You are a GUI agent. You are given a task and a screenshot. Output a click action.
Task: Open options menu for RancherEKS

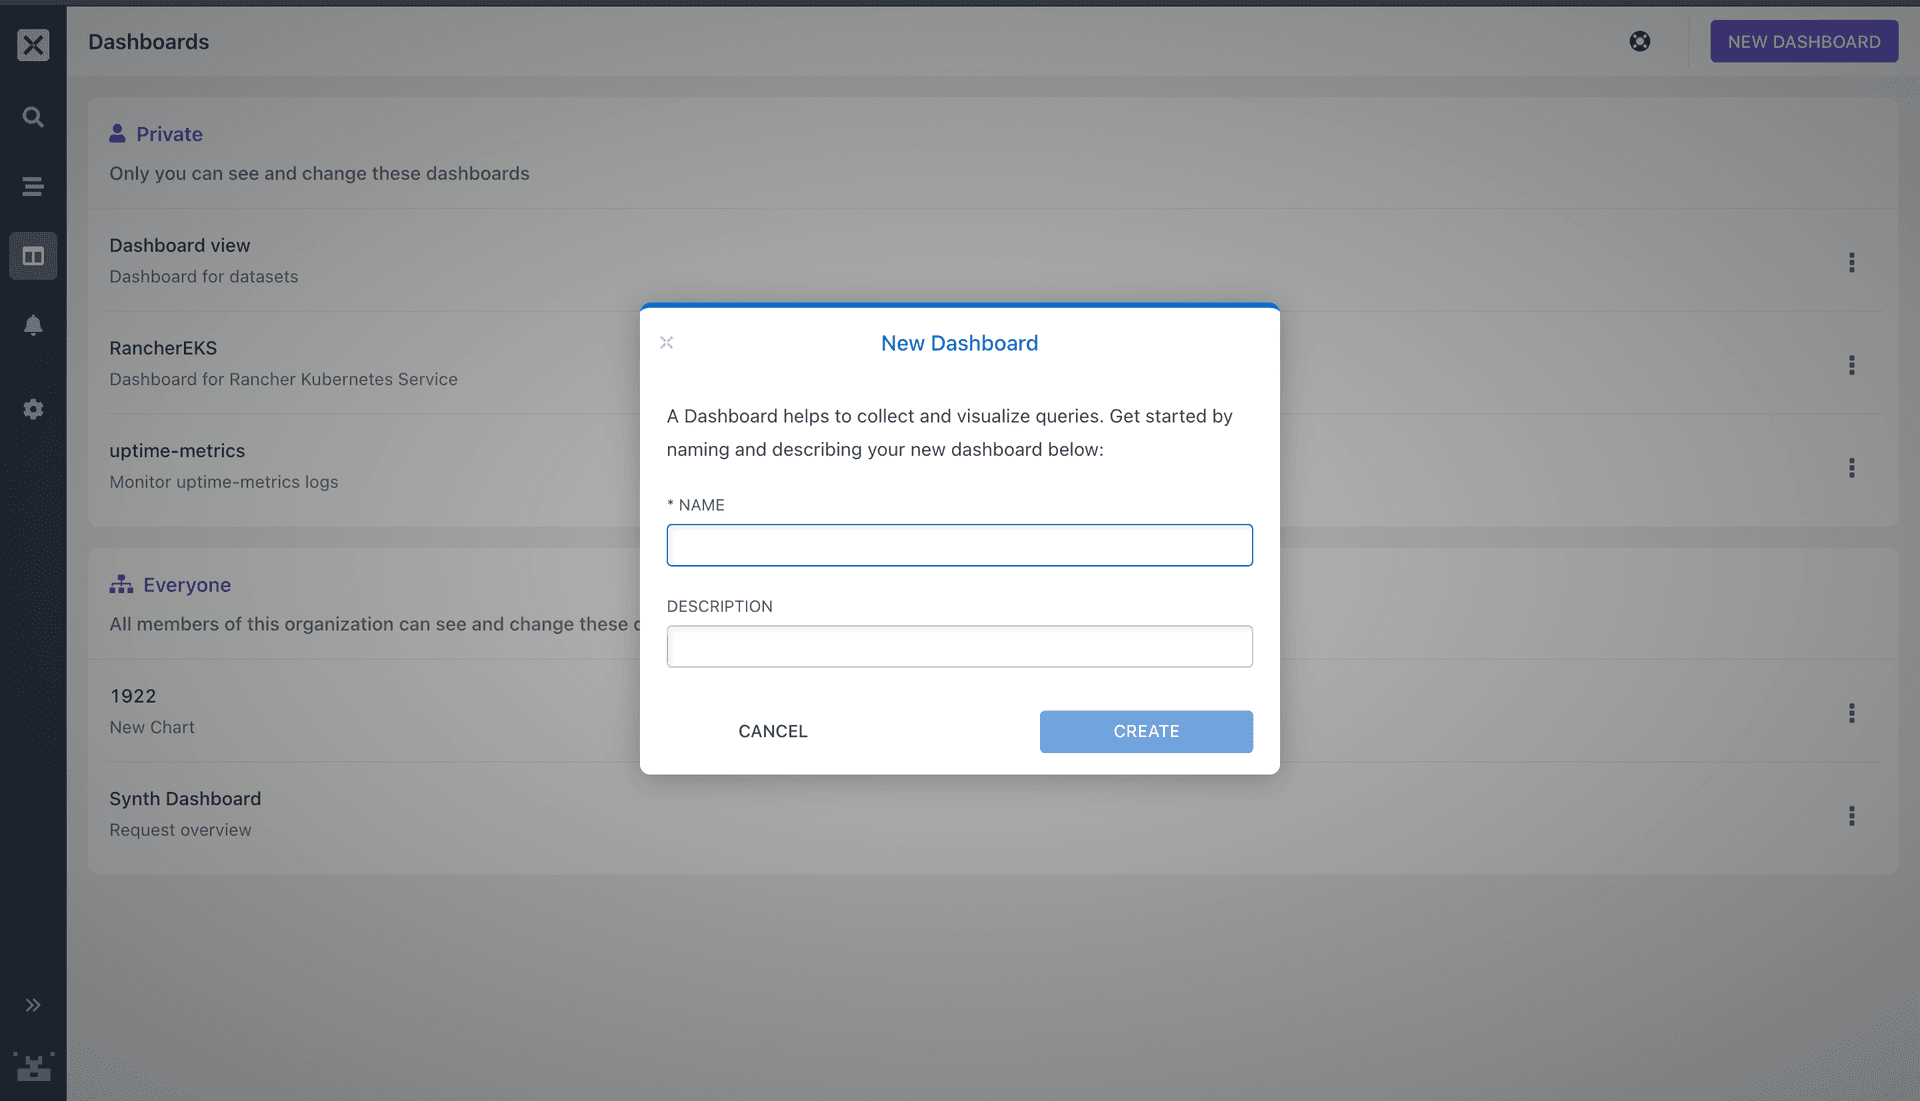[x=1851, y=365]
